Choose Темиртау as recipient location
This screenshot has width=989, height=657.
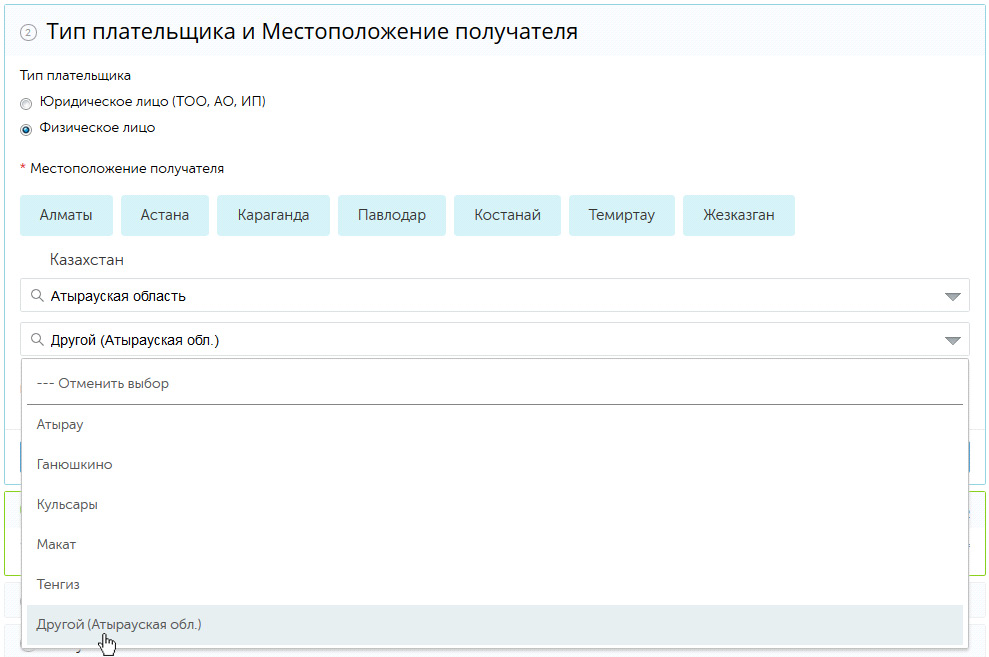622,215
